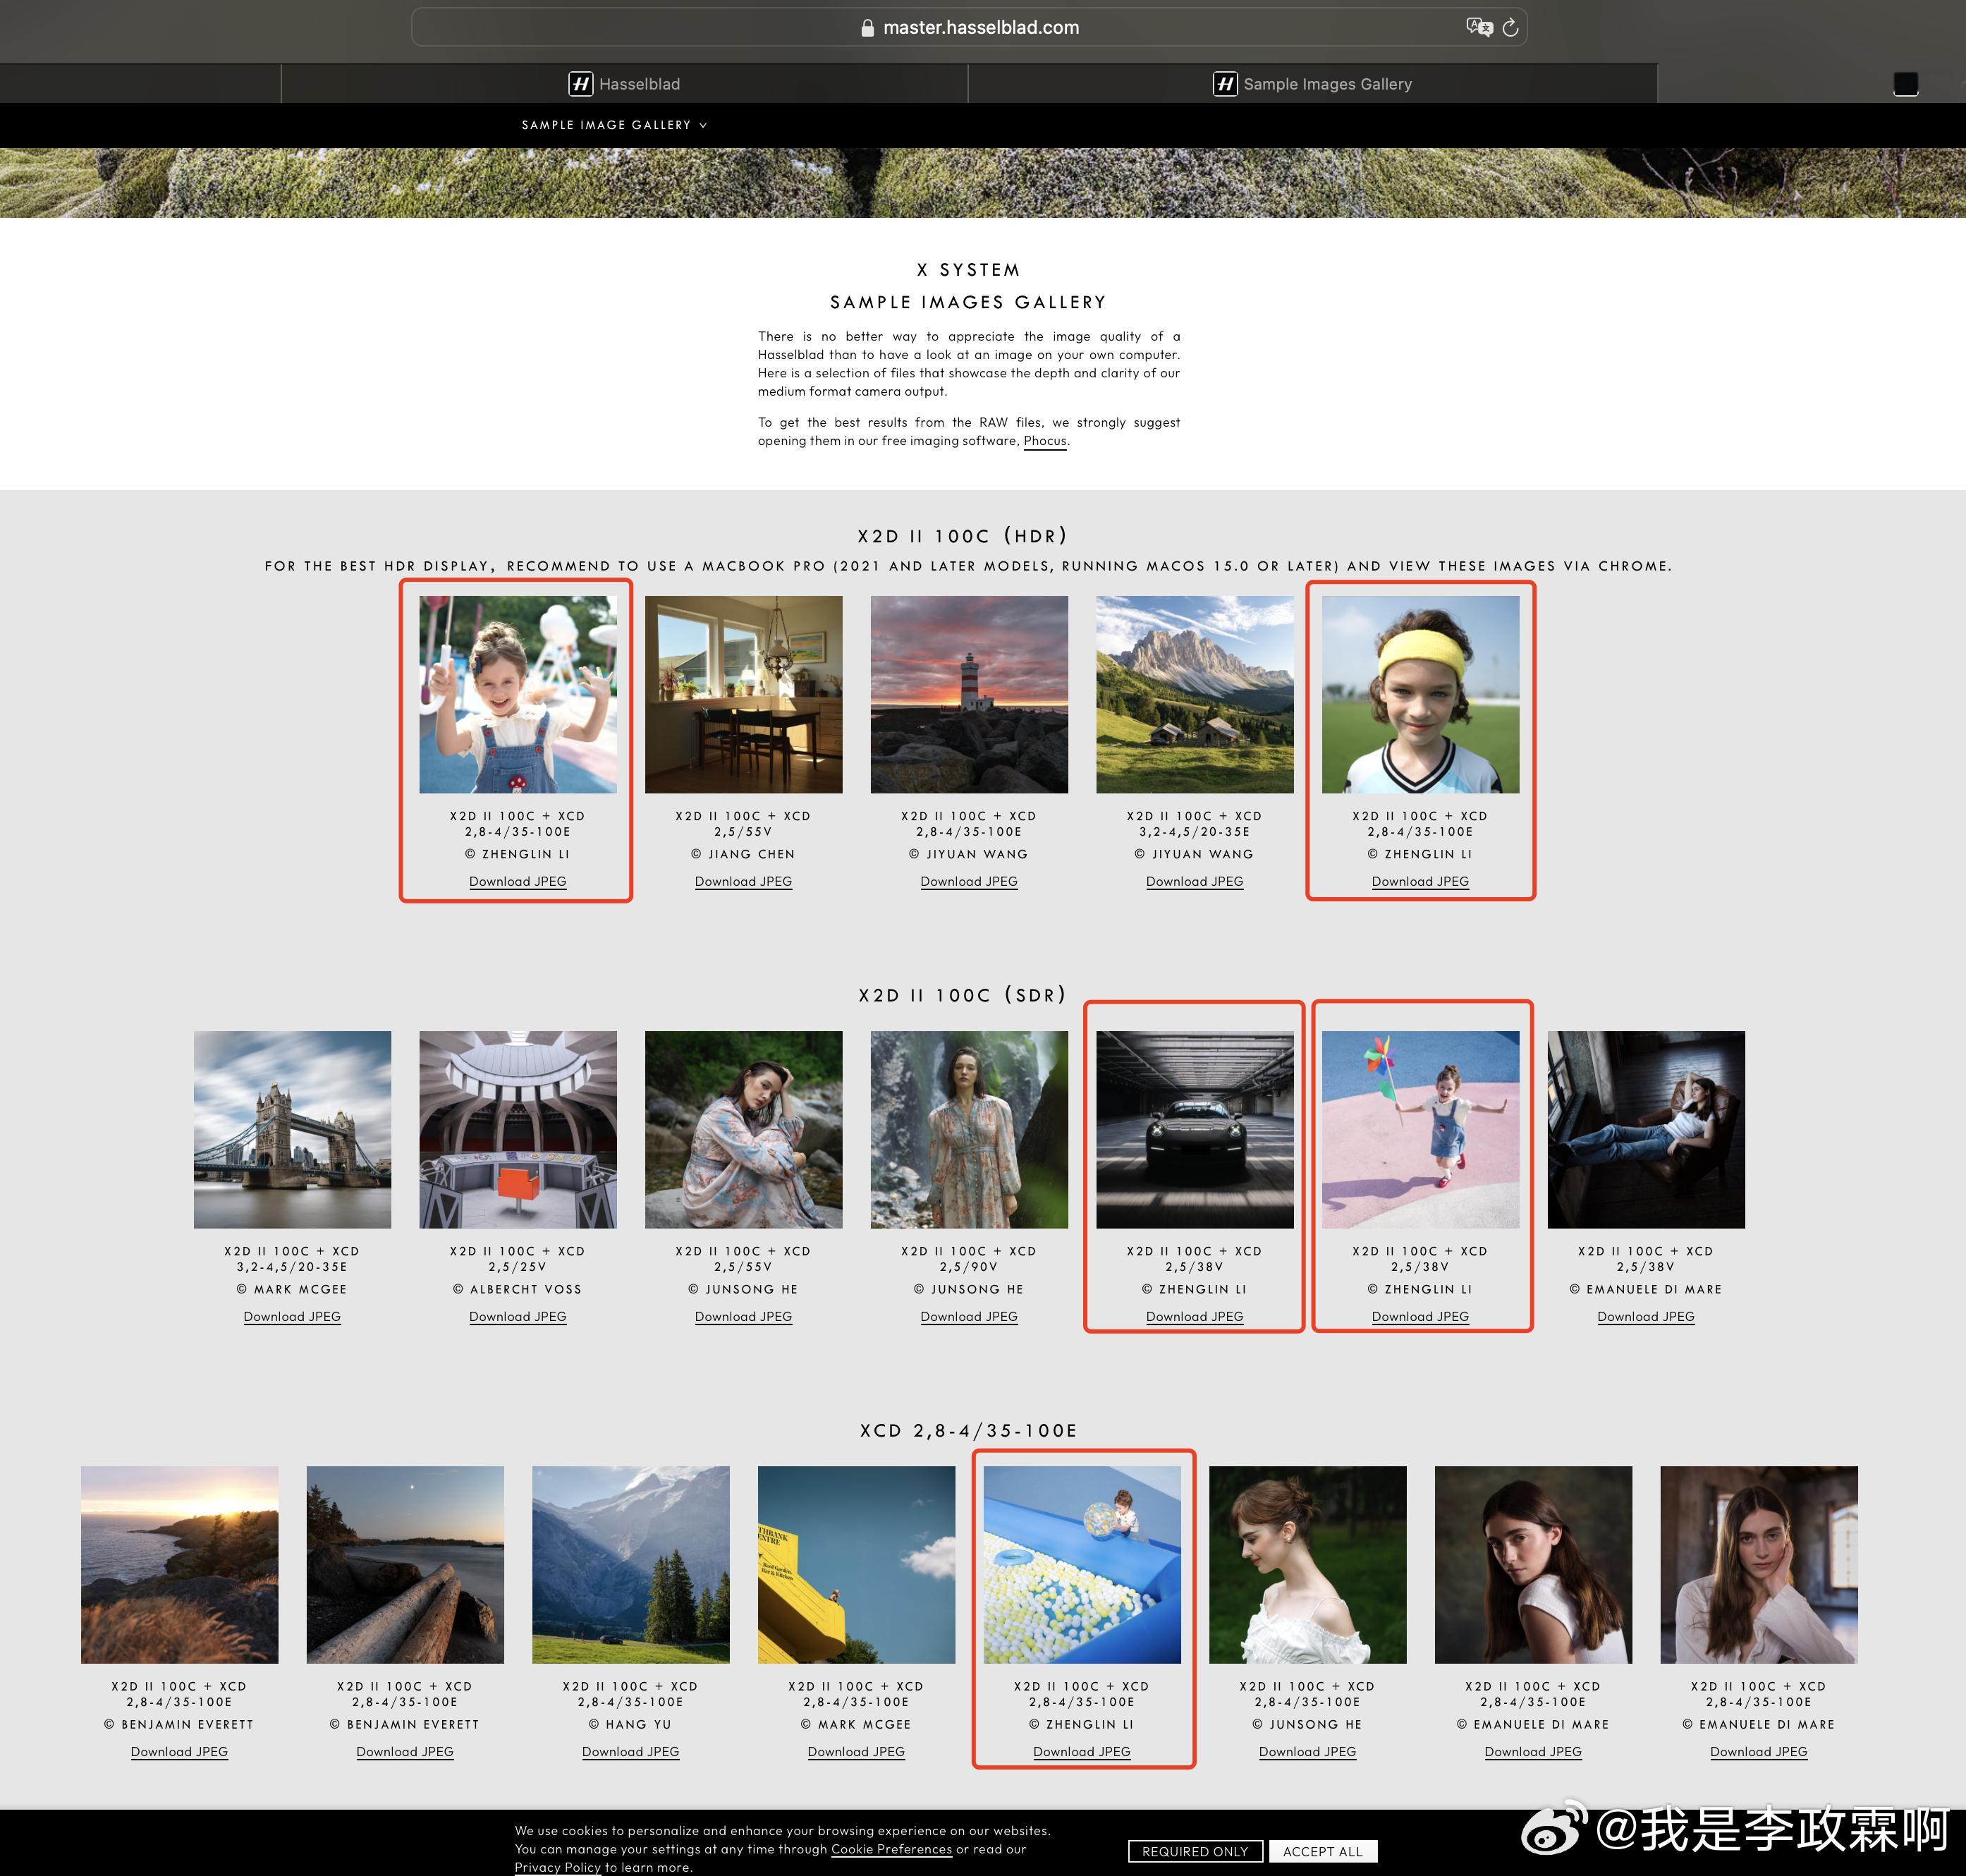
Task: Accept all cookies
Action: click(1323, 1851)
